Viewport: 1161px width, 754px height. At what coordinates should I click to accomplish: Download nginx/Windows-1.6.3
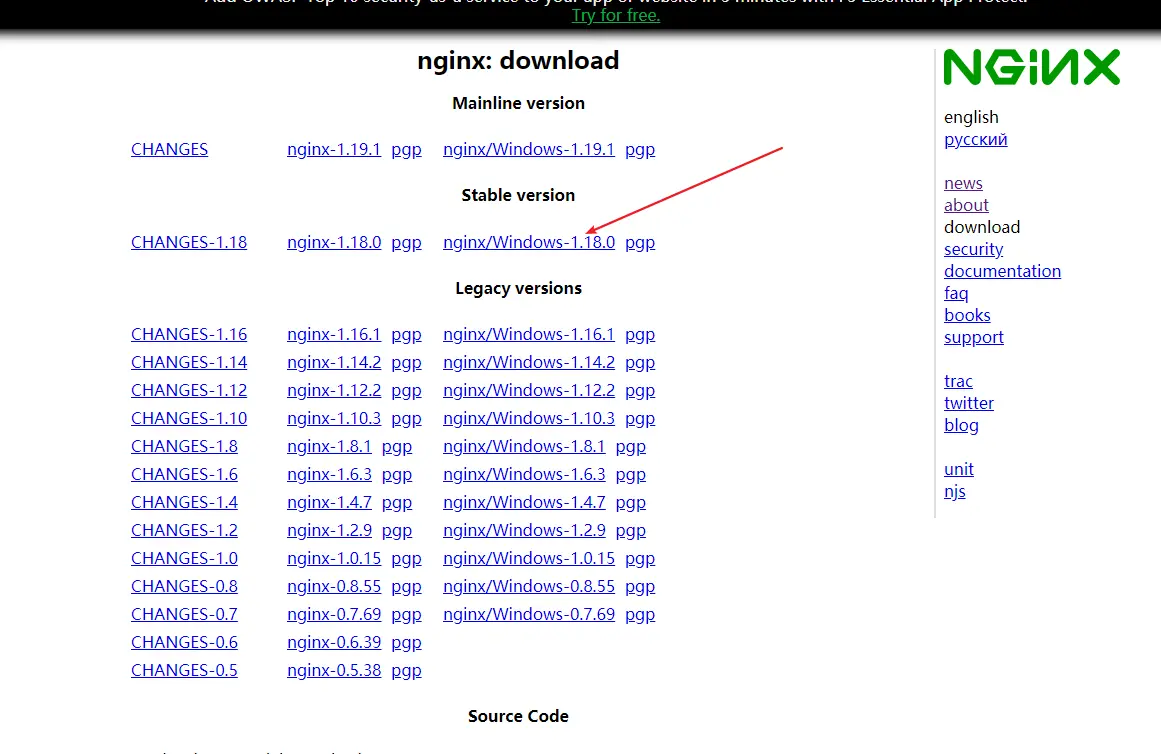524,474
